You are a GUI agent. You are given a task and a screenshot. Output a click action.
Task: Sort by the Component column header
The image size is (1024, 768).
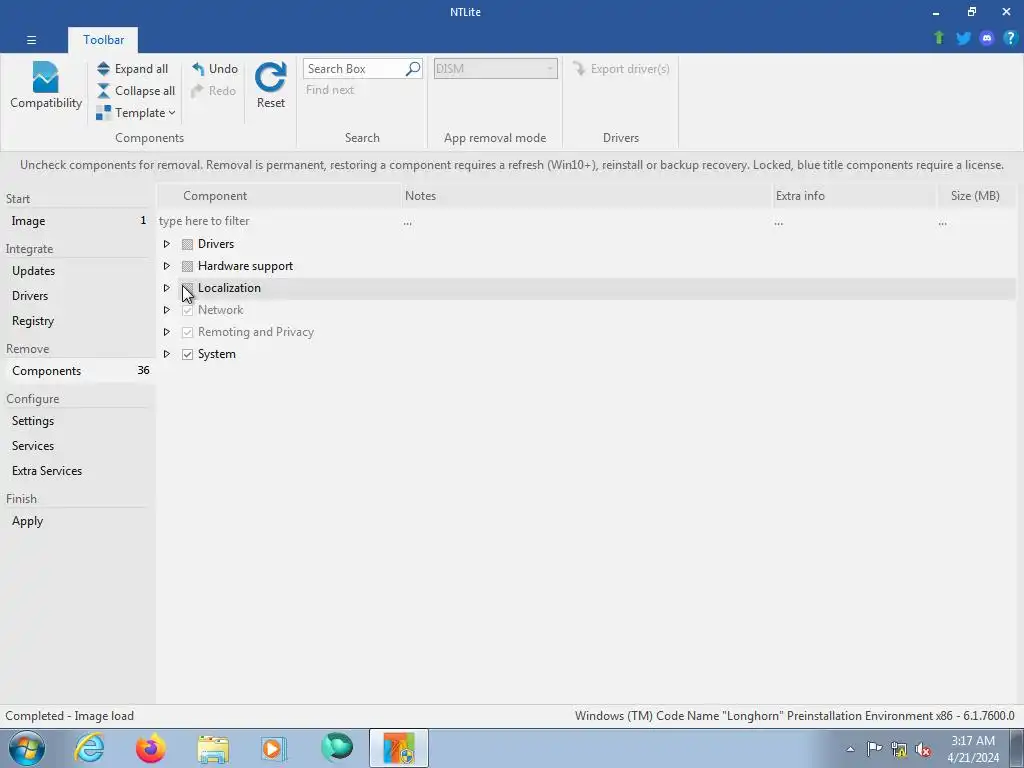(x=280, y=196)
